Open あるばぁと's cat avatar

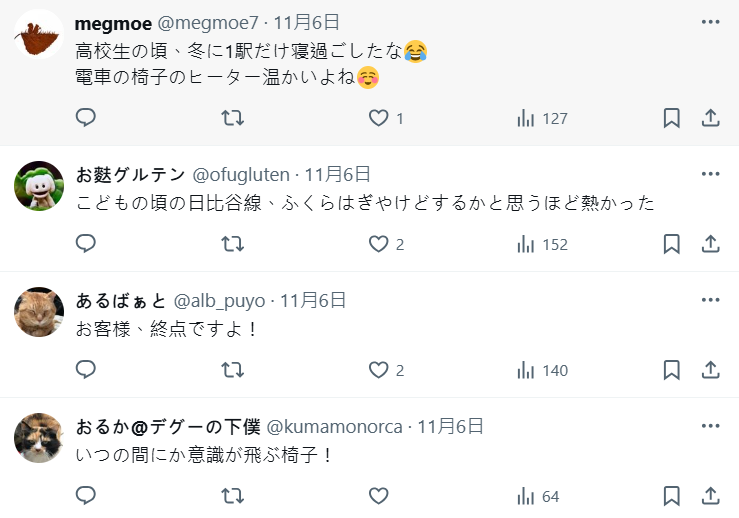[39, 311]
